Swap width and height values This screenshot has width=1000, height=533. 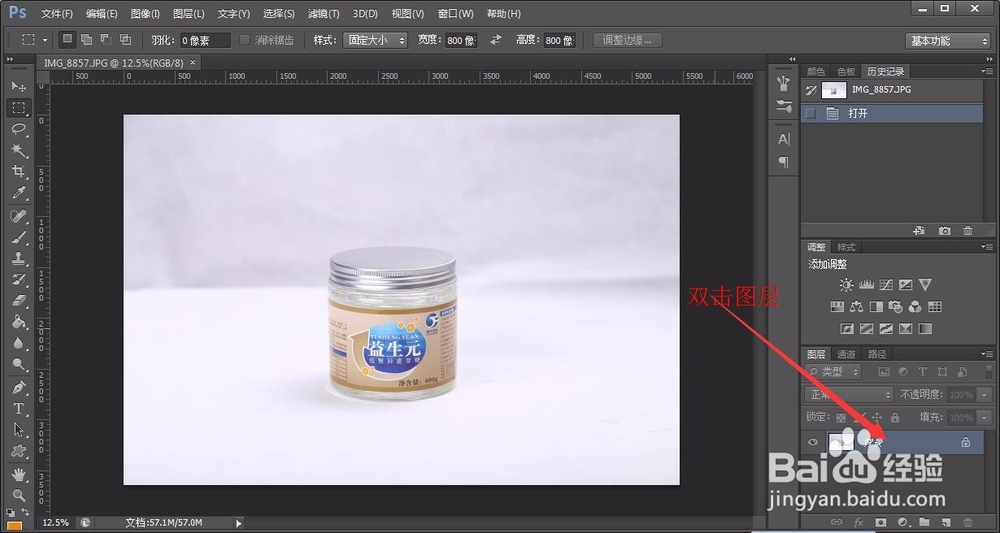(496, 40)
